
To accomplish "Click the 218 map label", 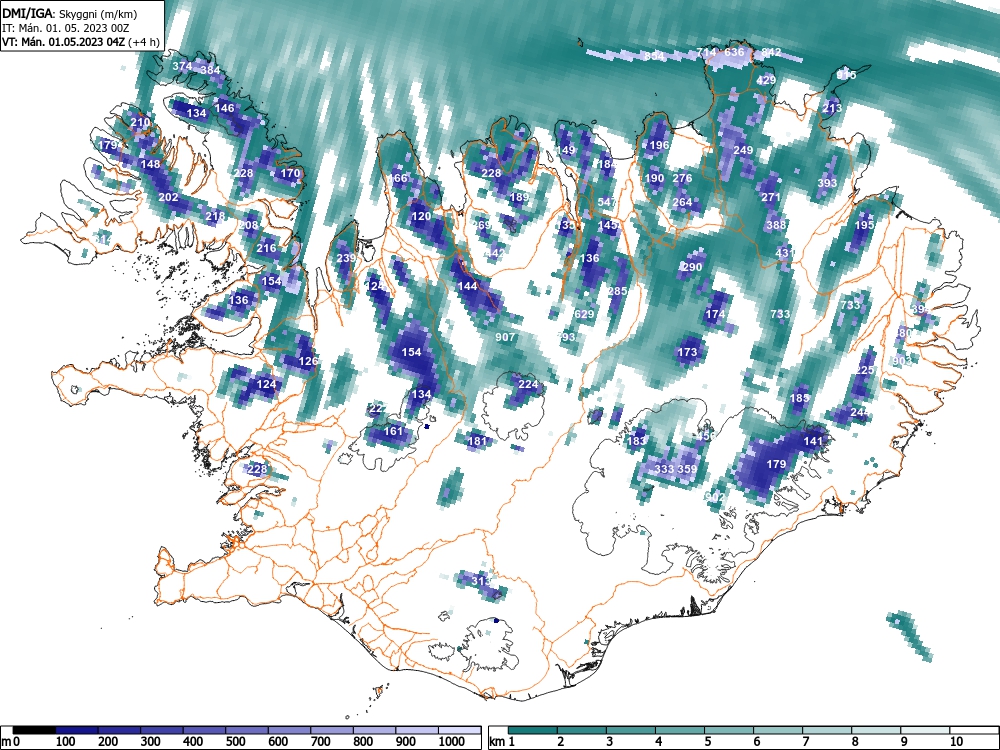I will pyautogui.click(x=216, y=216).
